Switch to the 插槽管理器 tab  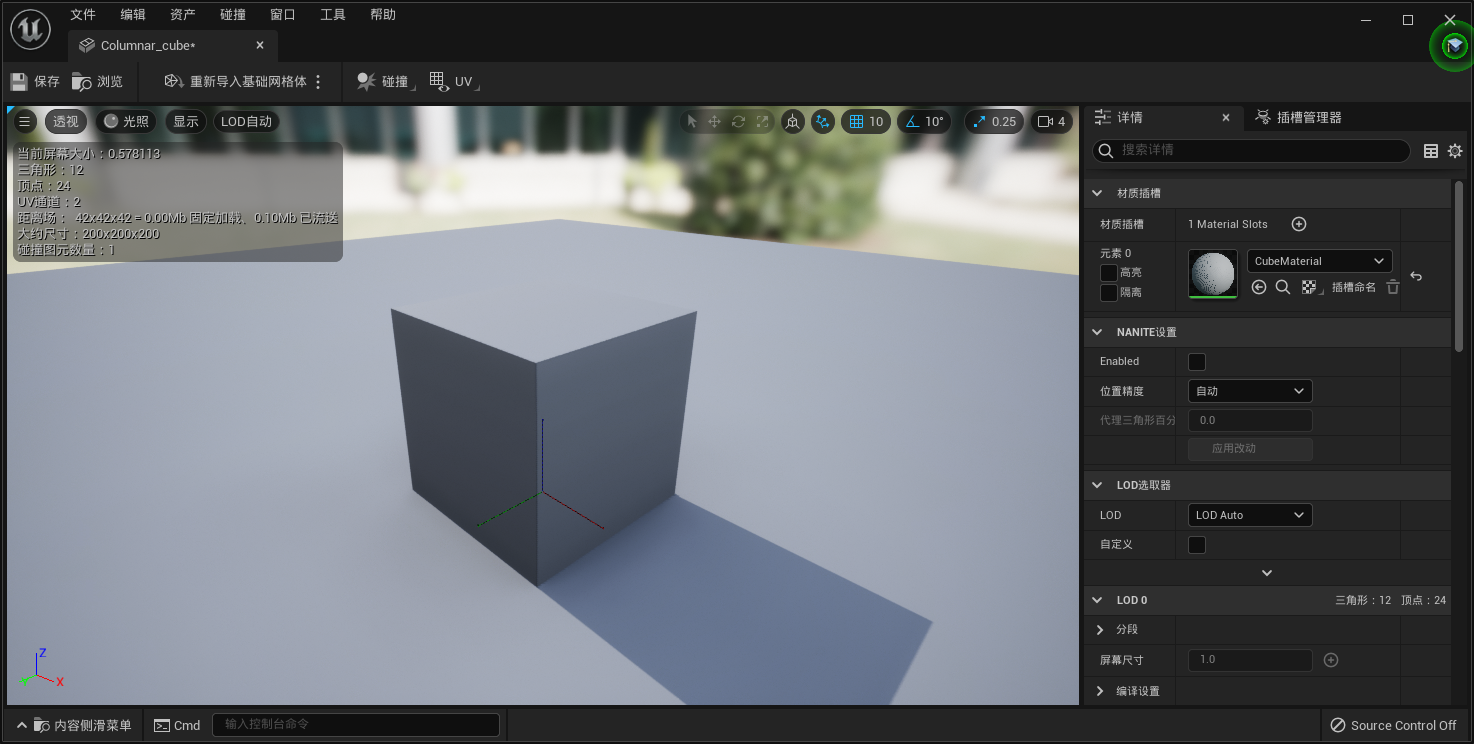(1298, 118)
